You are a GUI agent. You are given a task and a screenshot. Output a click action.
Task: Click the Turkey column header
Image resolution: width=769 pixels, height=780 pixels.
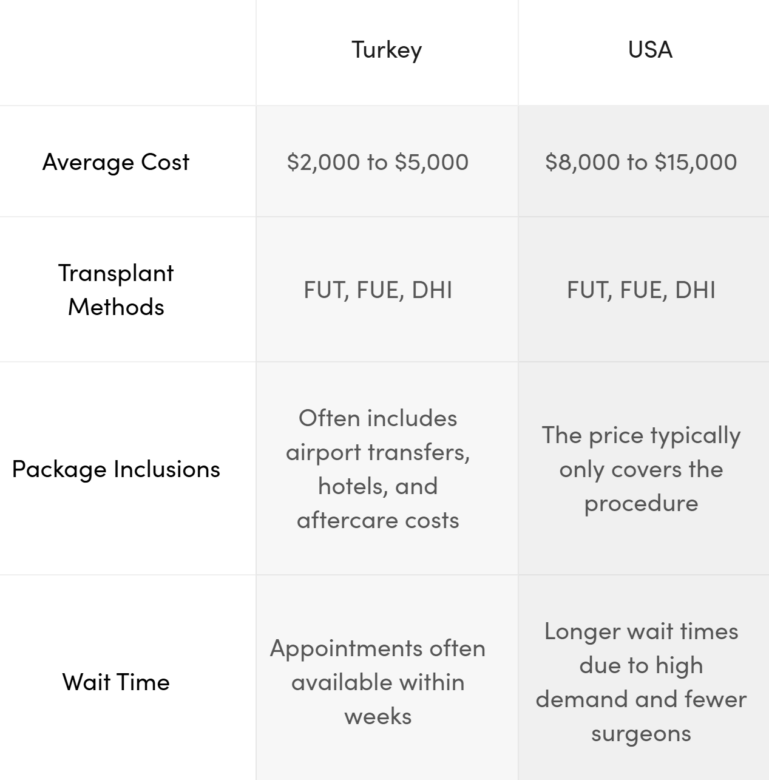[386, 50]
